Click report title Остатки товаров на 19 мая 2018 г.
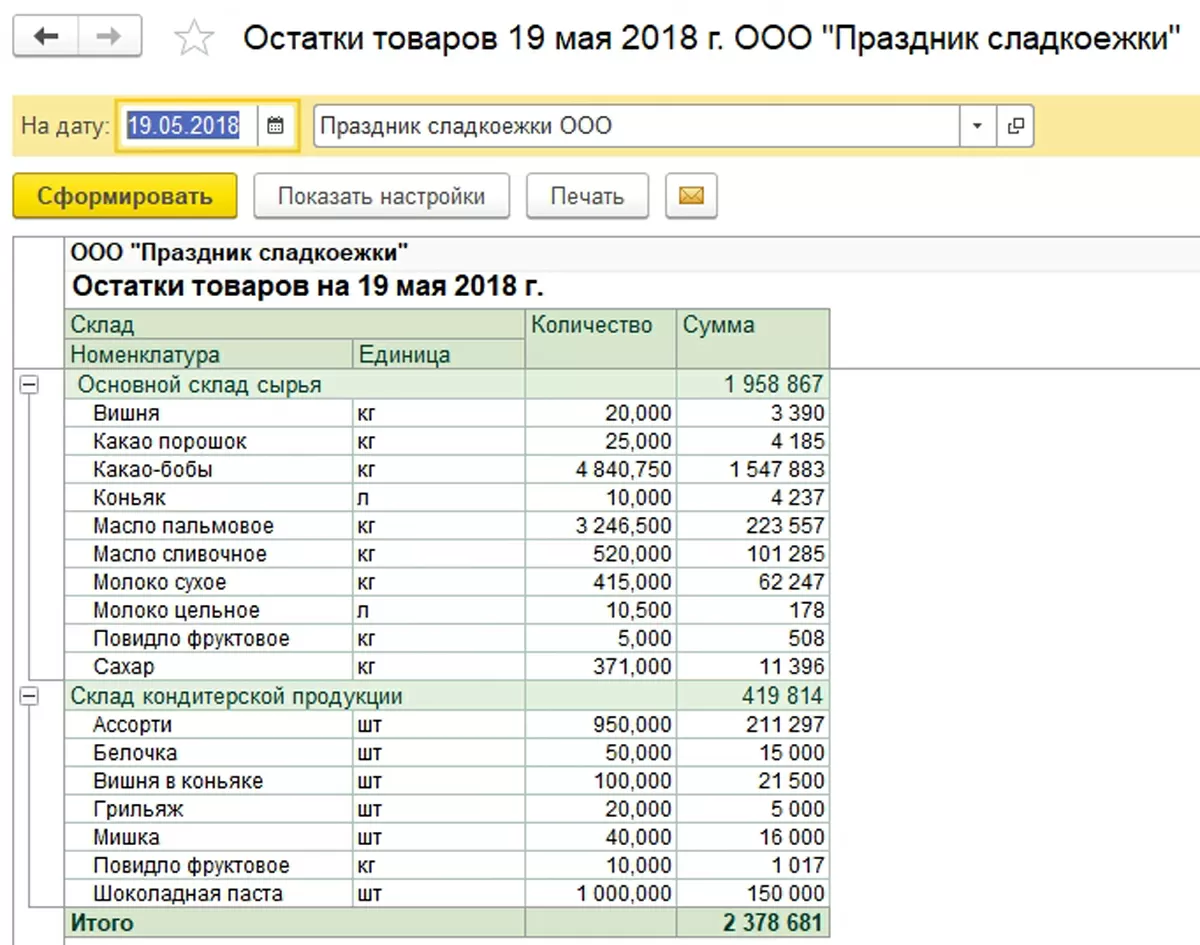The image size is (1200, 945). 308,287
